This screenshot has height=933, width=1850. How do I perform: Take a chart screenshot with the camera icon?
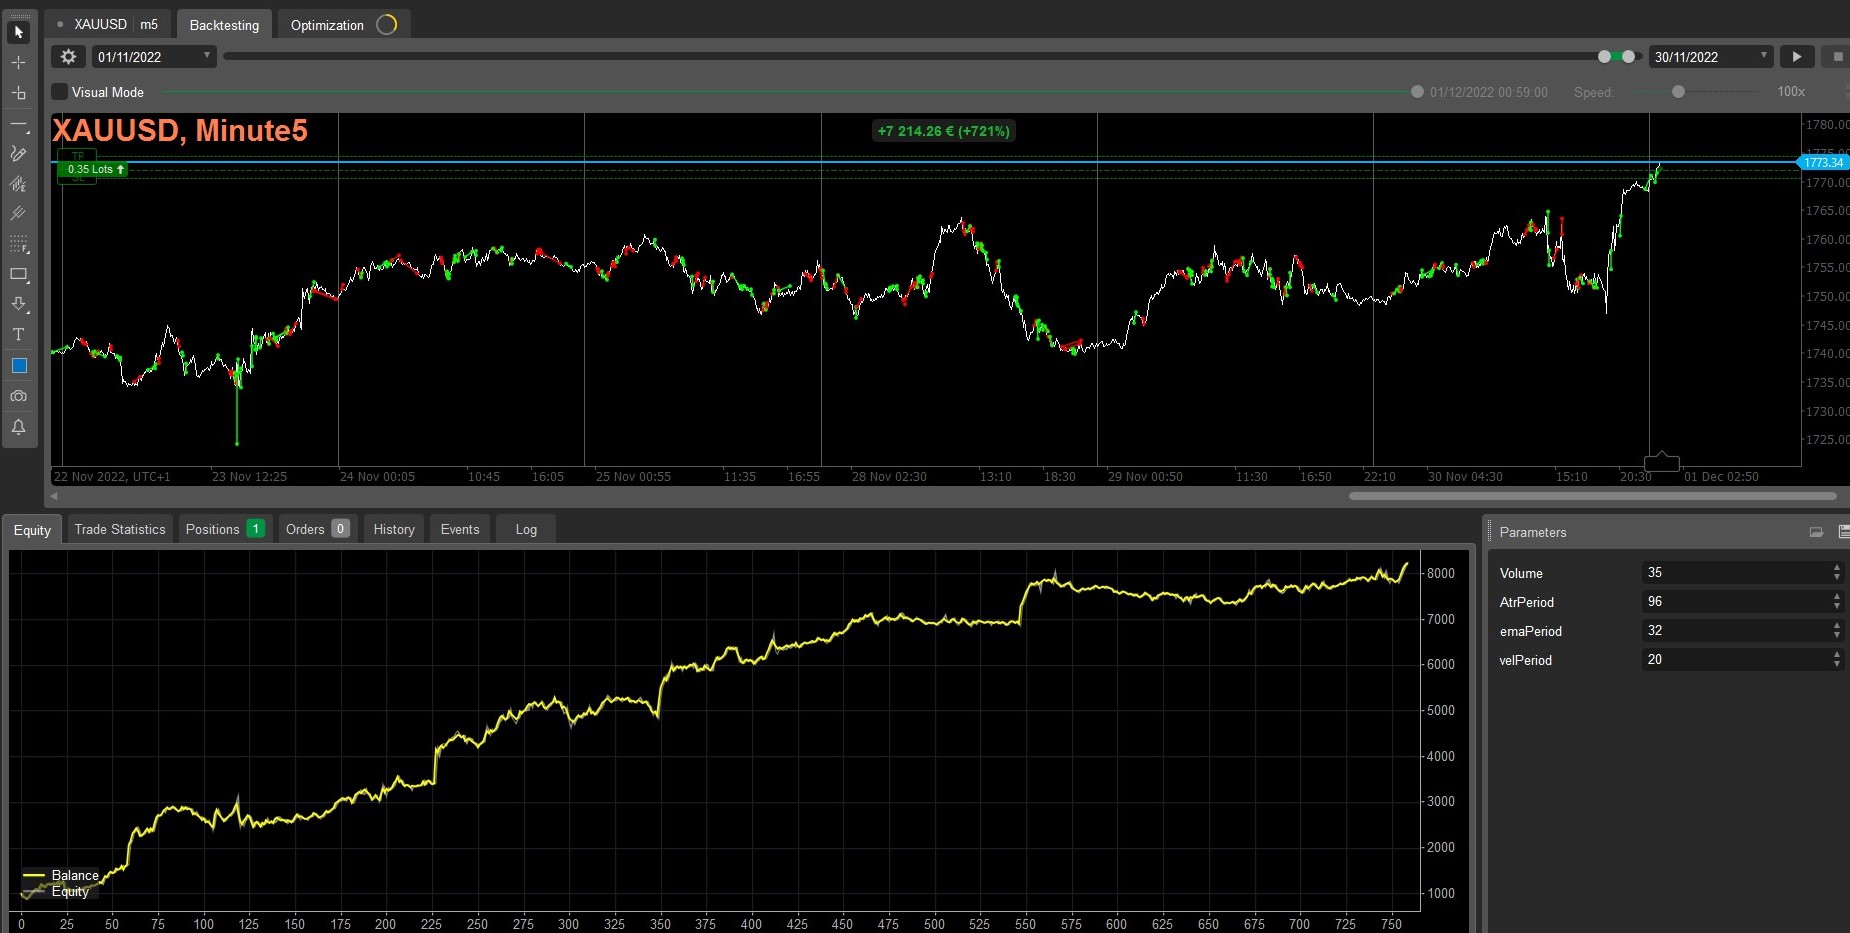click(18, 396)
